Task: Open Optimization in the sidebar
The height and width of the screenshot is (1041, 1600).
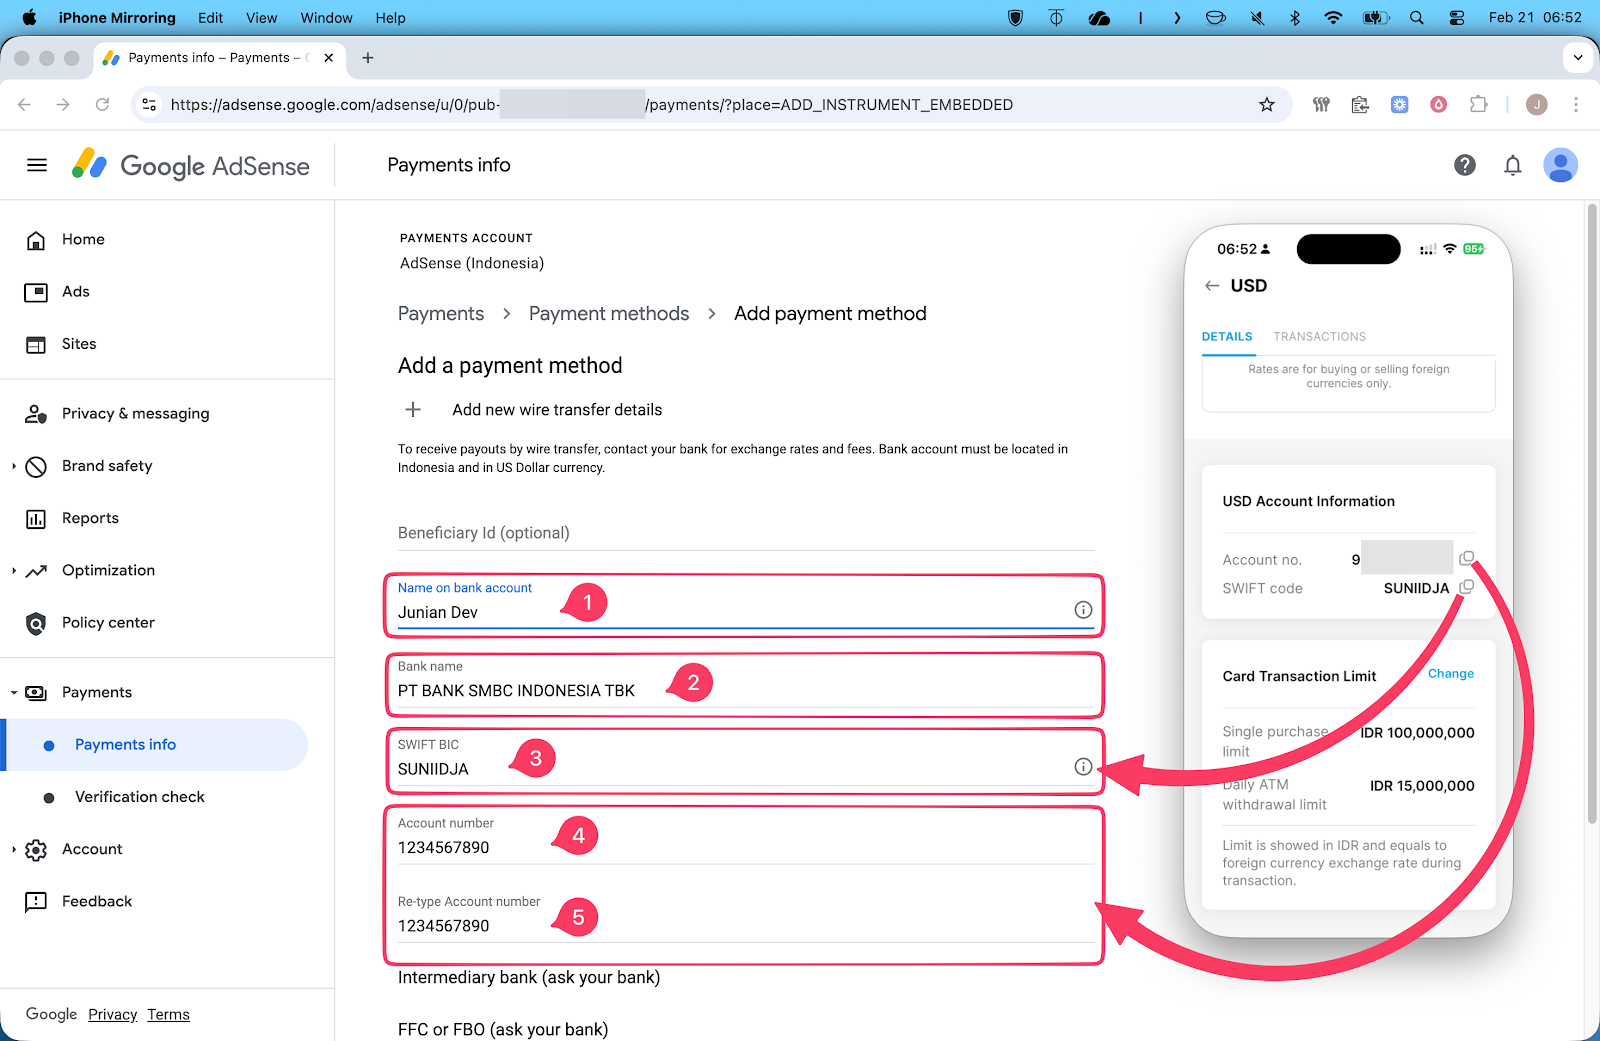Action: (108, 570)
